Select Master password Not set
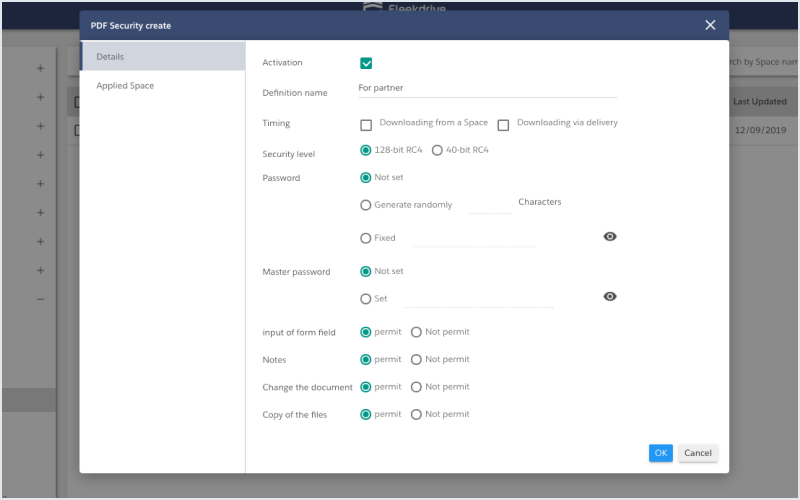The width and height of the screenshot is (800, 500). click(365, 271)
